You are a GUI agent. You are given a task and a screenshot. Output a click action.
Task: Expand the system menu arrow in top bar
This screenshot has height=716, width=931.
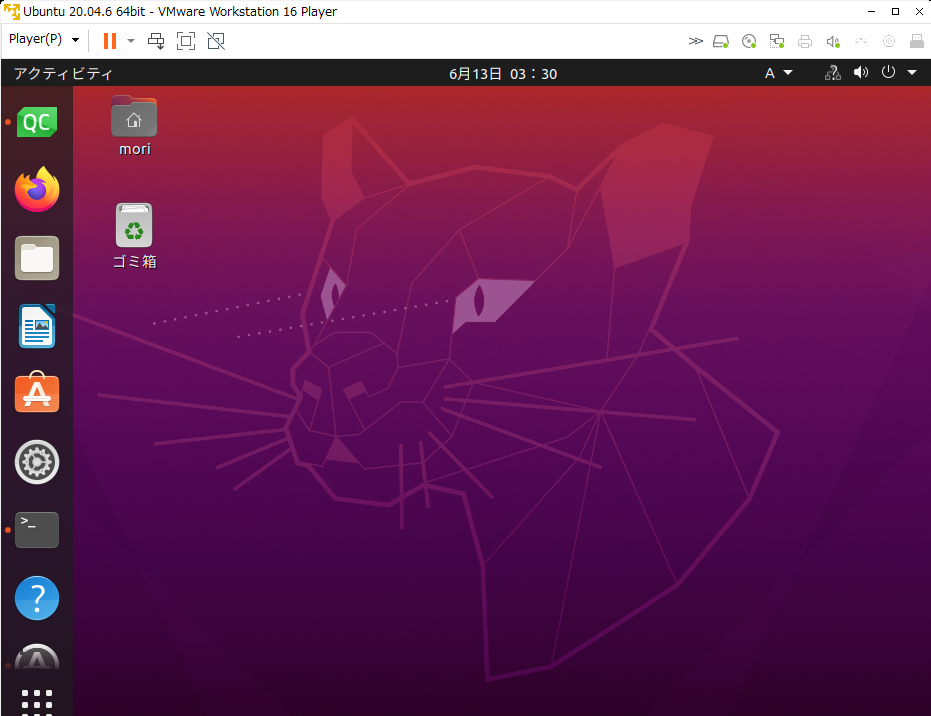[x=912, y=72]
